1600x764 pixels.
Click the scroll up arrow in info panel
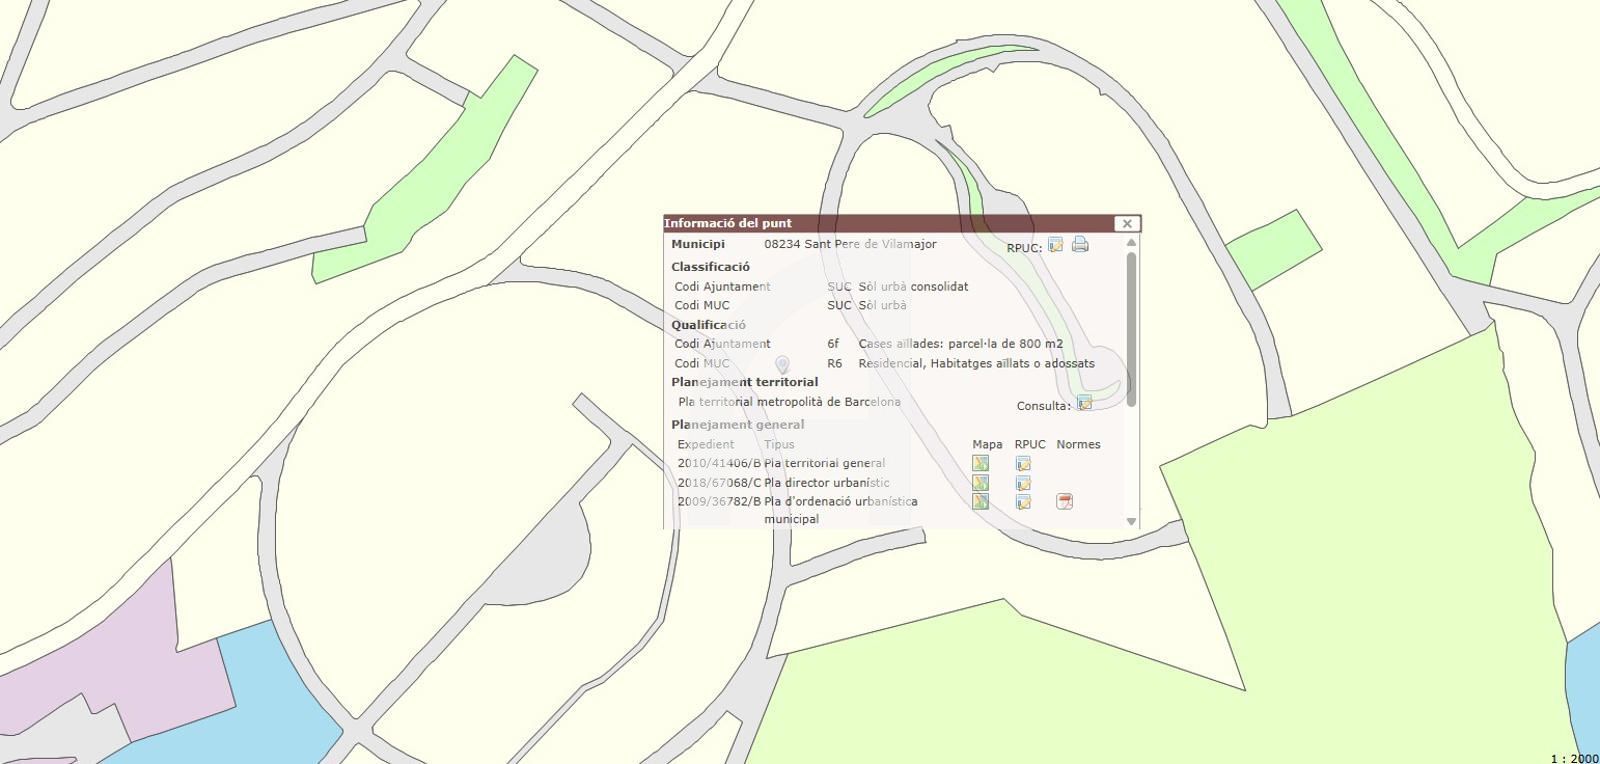pos(1131,243)
